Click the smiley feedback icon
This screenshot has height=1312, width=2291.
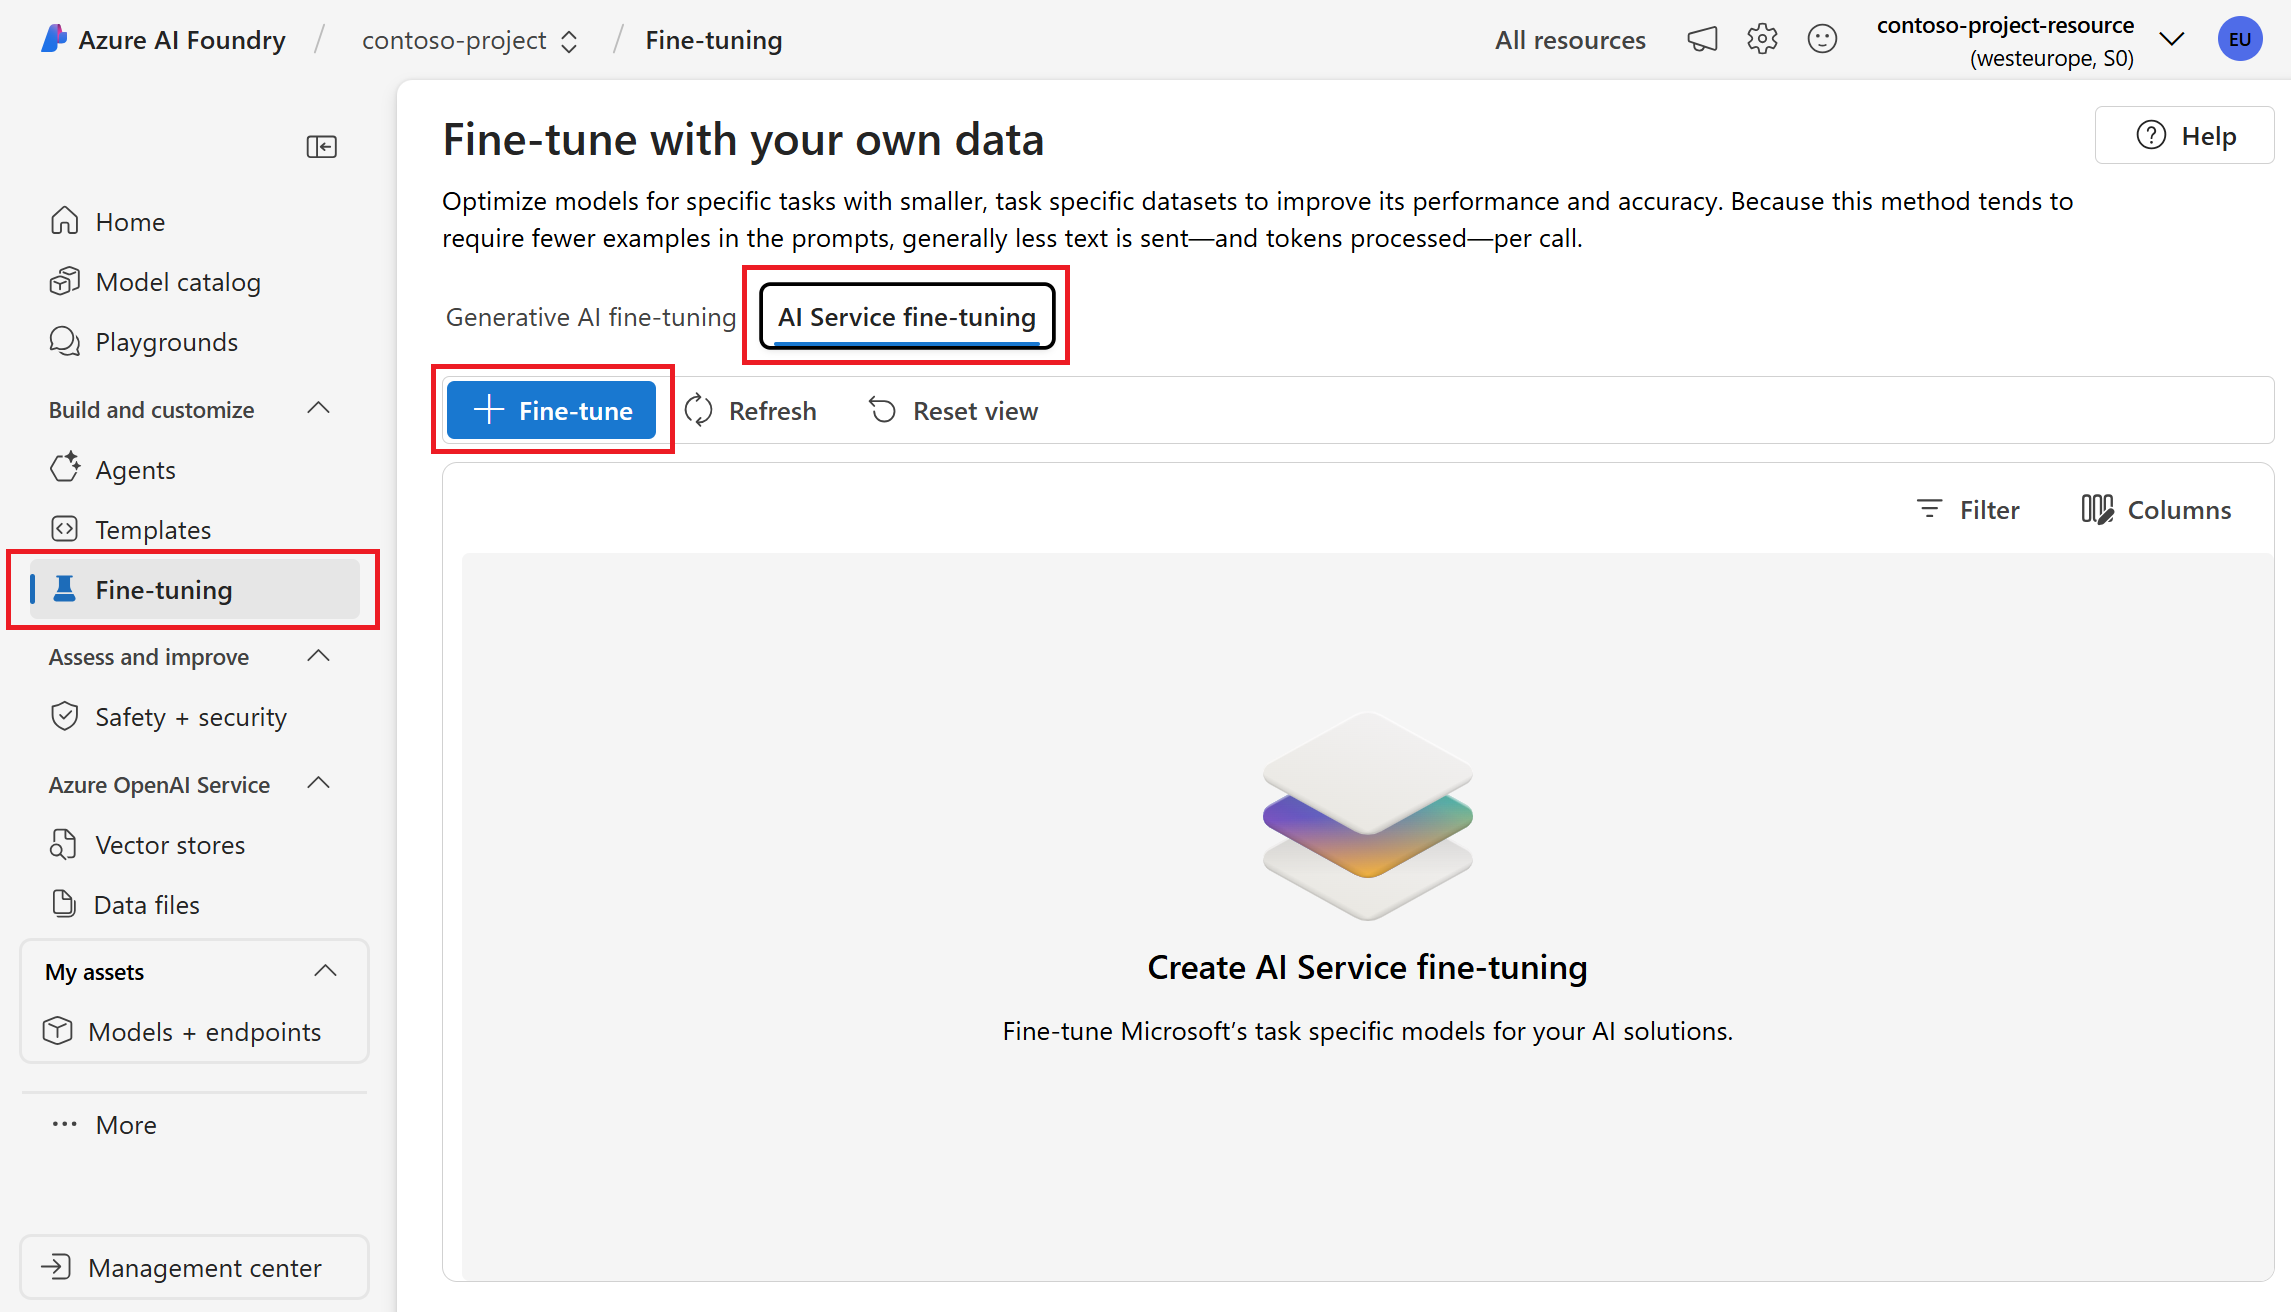[1822, 40]
